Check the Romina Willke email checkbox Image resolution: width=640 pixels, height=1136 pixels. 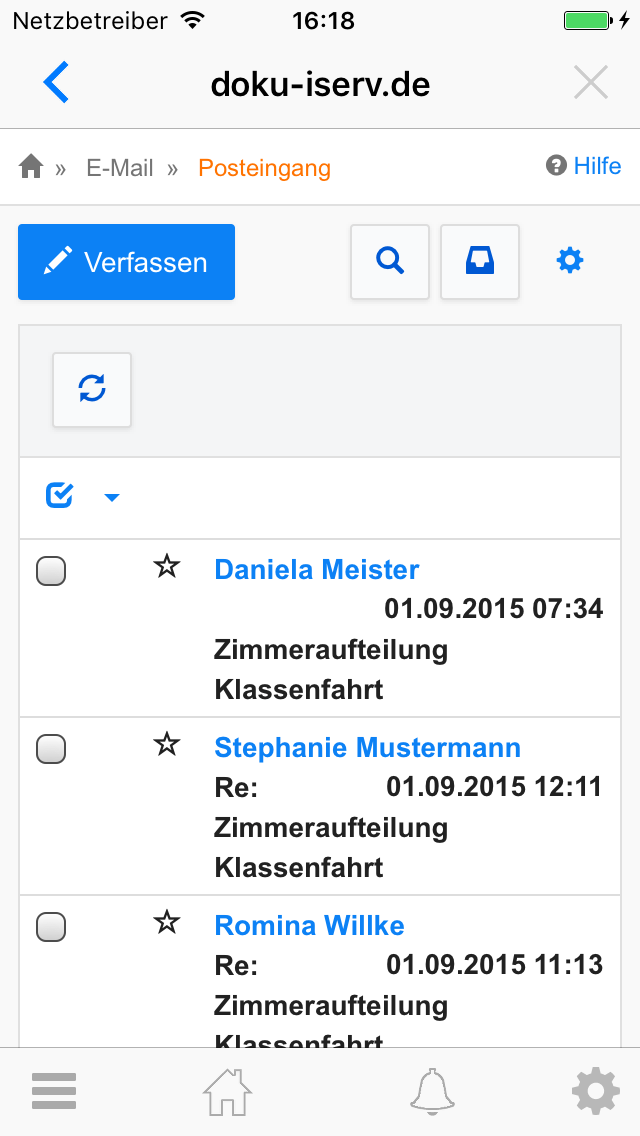pyautogui.click(x=51, y=927)
